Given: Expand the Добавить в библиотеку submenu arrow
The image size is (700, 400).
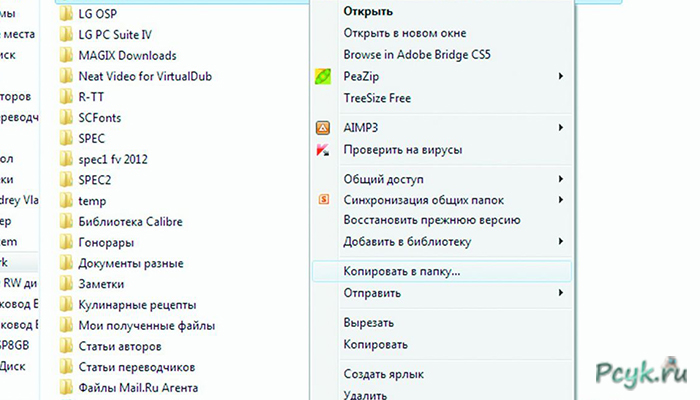Looking at the screenshot, I should [561, 242].
